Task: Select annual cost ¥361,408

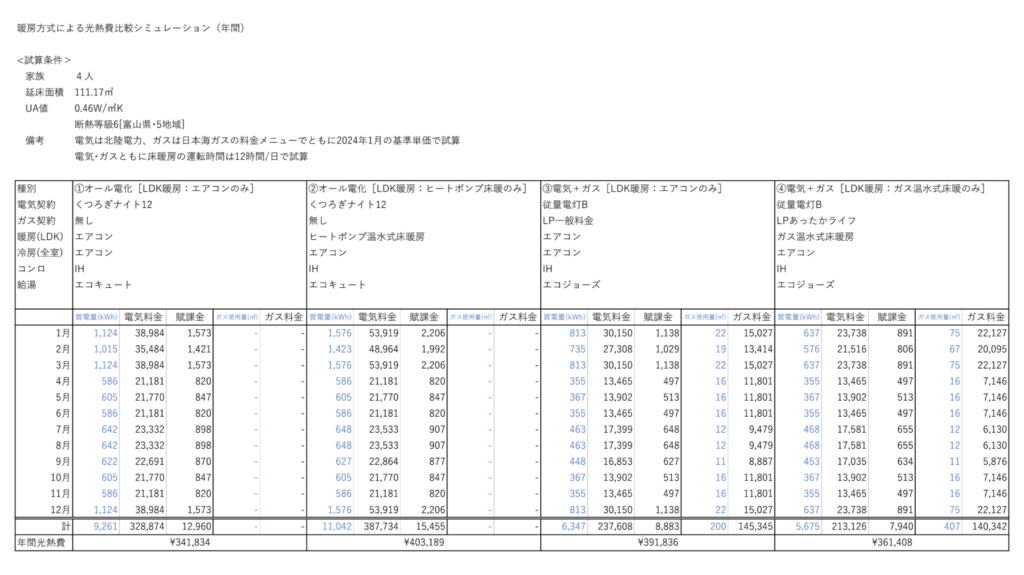Action: tap(891, 542)
